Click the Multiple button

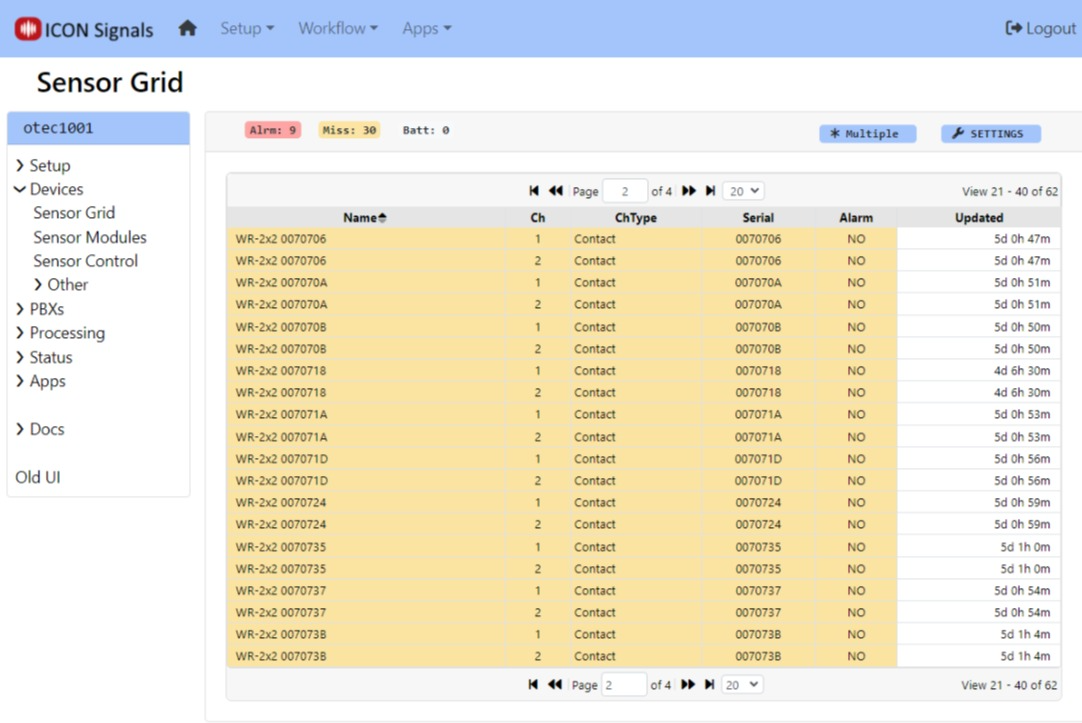[866, 134]
